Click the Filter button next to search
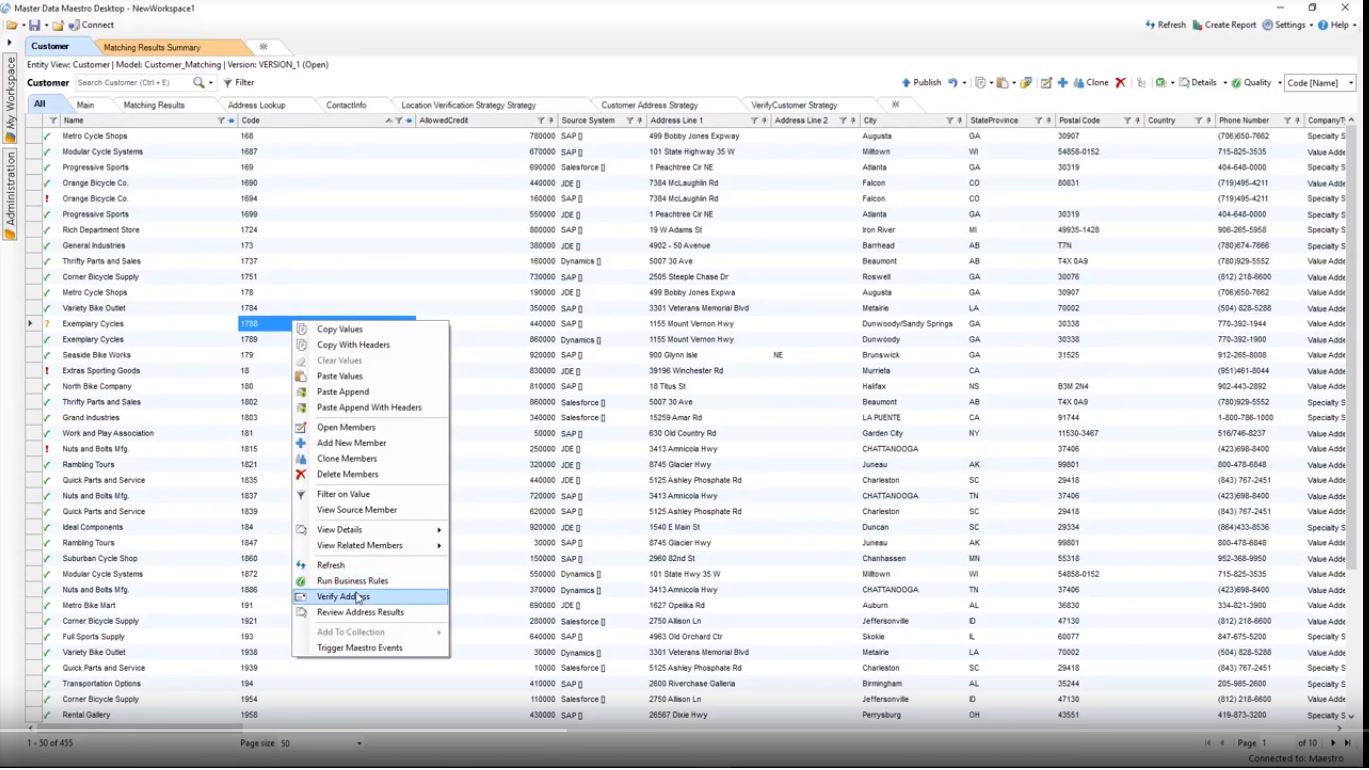 pyautogui.click(x=238, y=83)
